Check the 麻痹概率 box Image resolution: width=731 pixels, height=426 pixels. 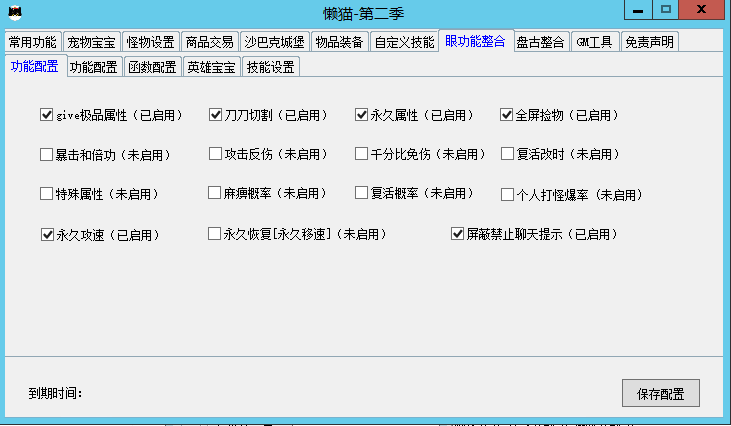(x=215, y=192)
